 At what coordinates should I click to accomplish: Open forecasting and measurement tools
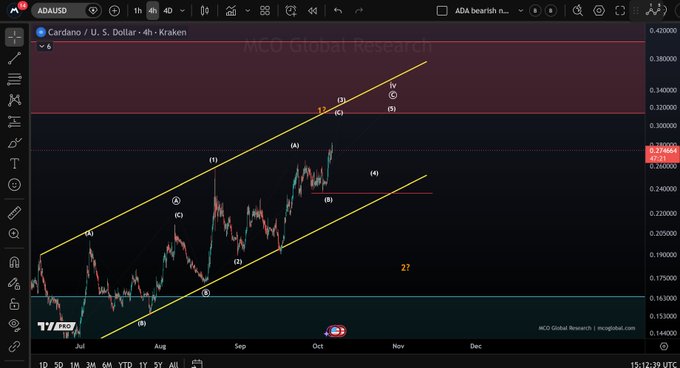(x=14, y=121)
